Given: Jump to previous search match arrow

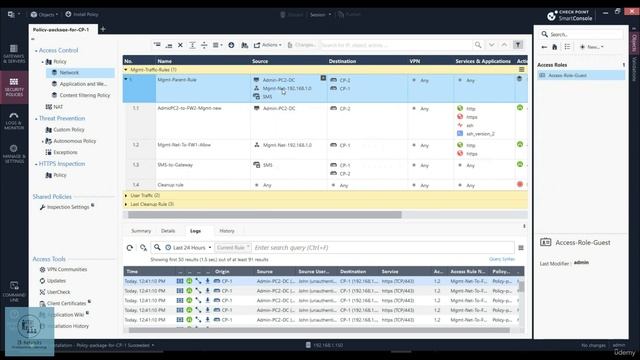Looking at the screenshot, I should pyautogui.click(x=504, y=45).
